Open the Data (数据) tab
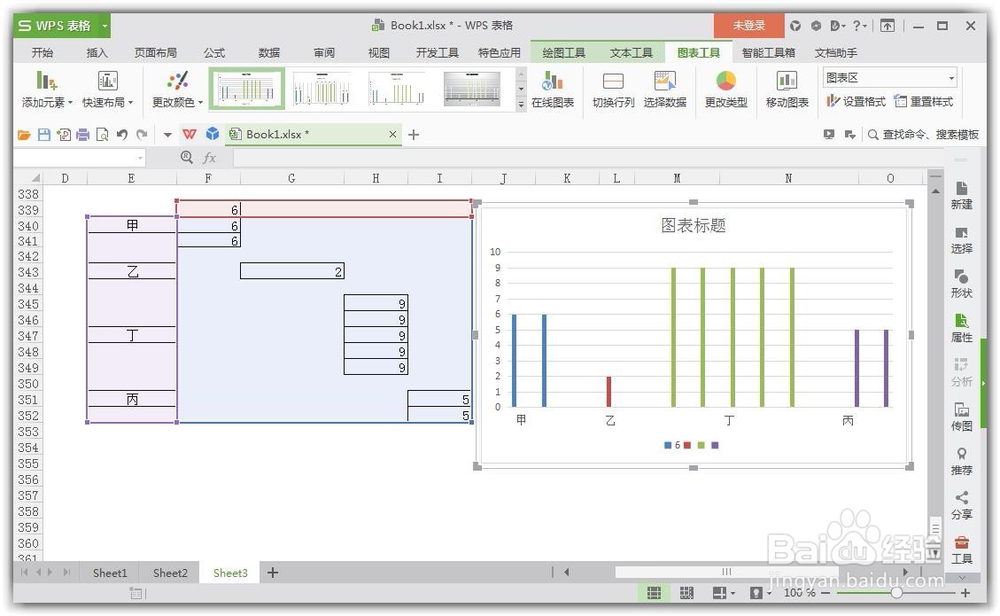This screenshot has height=616, width=1000. click(x=269, y=53)
